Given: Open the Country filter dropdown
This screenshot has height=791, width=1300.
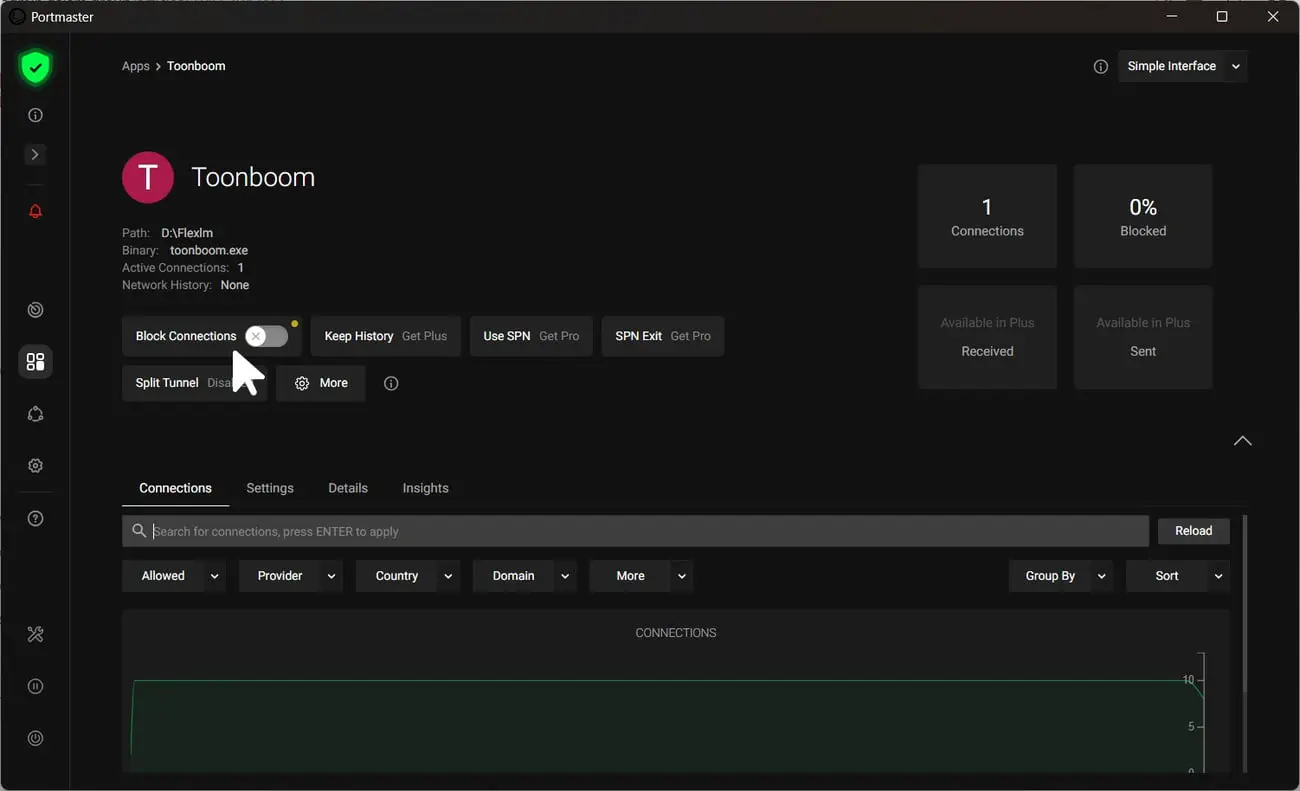Looking at the screenshot, I should (408, 576).
